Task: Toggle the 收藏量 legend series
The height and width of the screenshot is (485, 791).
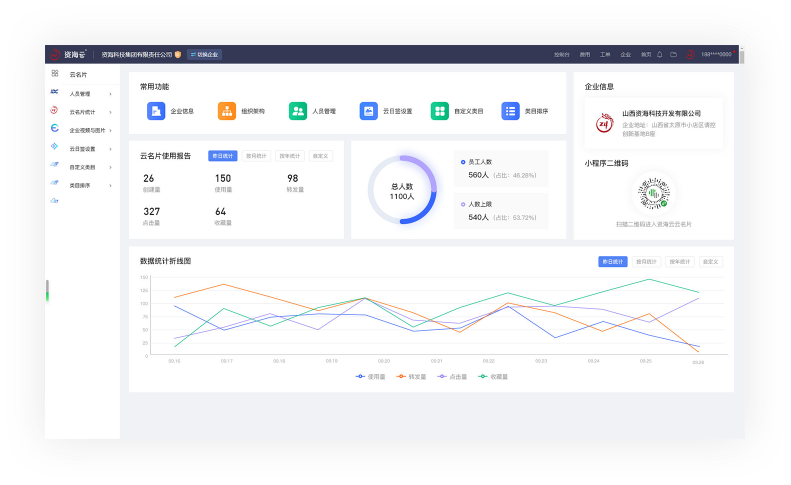Action: click(493, 376)
